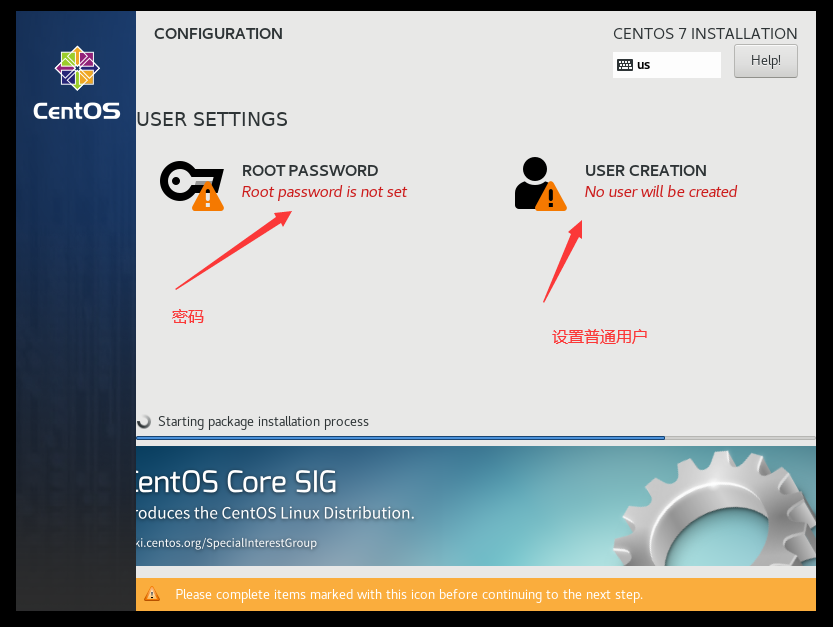Viewport: 833px width, 627px height.
Task: Open the User Creation person icon
Action: coord(540,184)
